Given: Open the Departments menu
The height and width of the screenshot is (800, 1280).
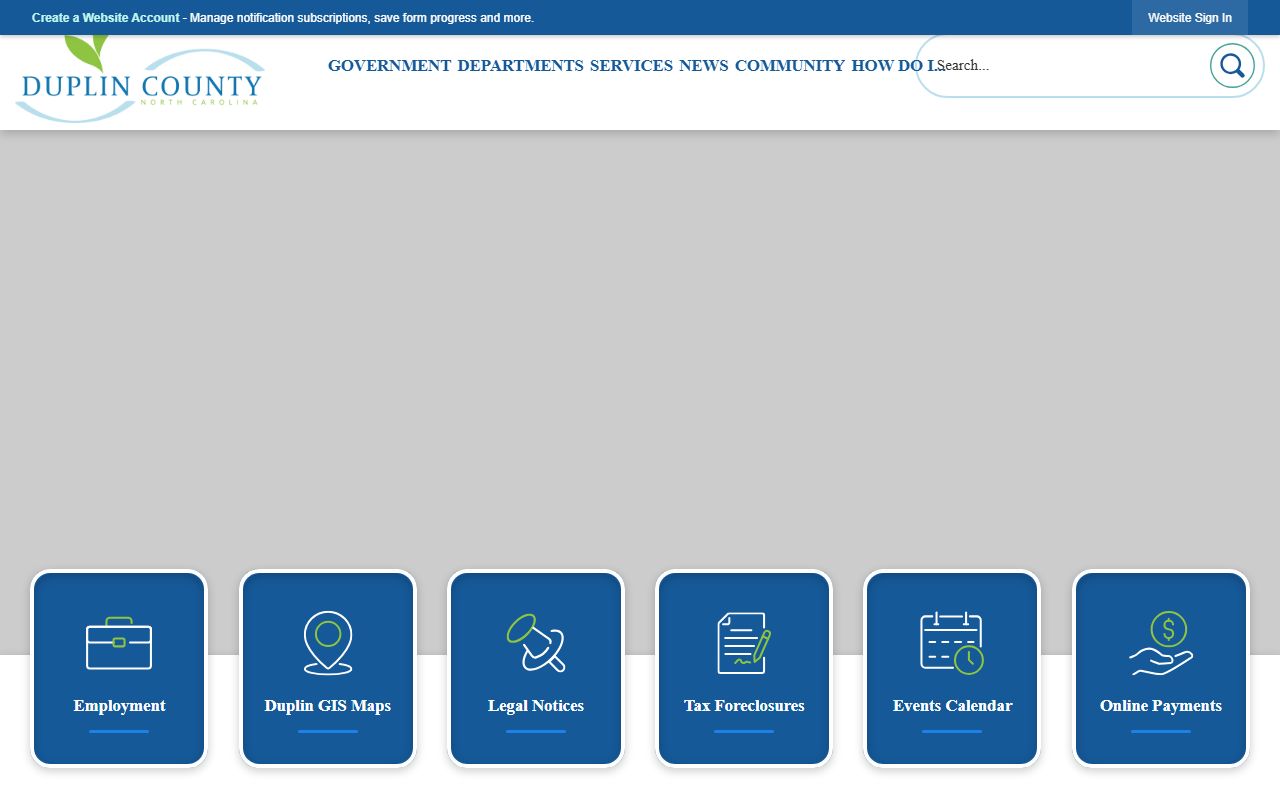Looking at the screenshot, I should pyautogui.click(x=520, y=66).
